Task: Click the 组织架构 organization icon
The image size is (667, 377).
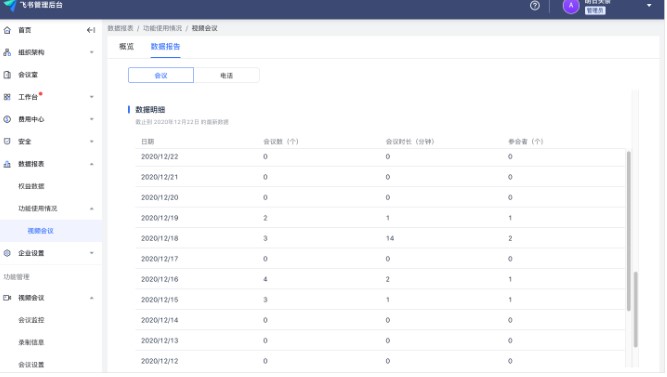Action: coord(7,52)
